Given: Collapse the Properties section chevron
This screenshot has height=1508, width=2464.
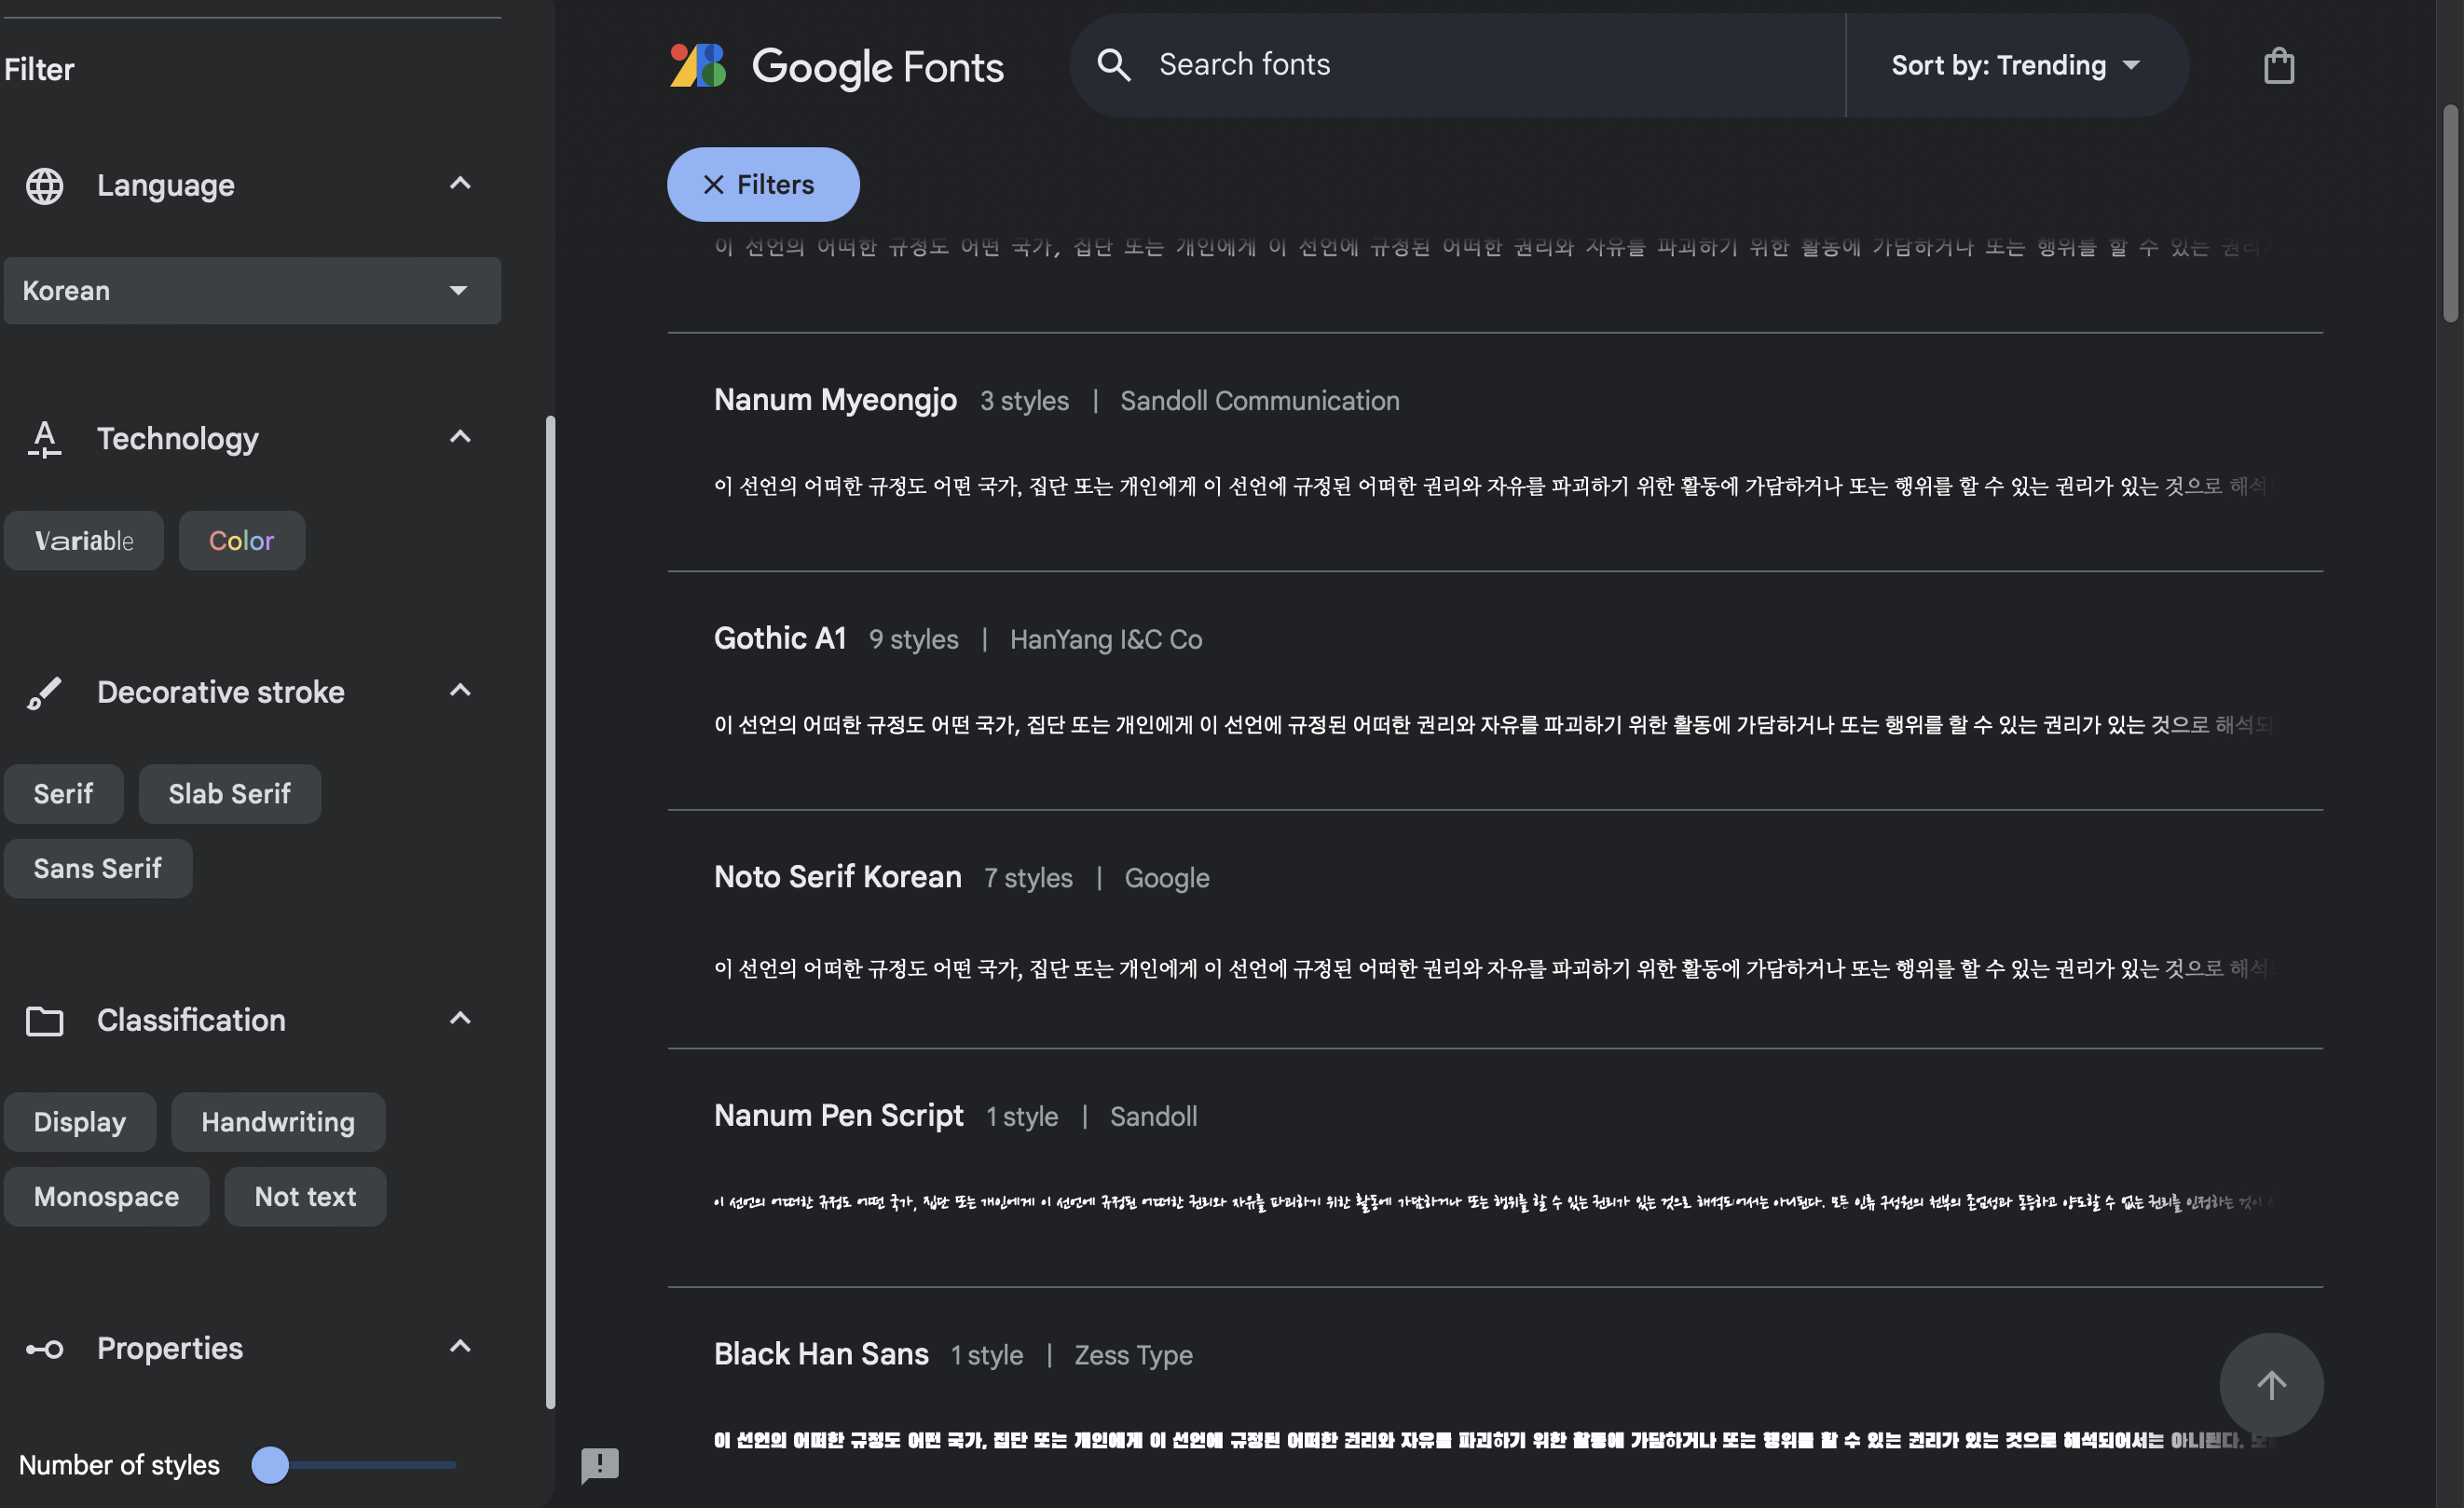Looking at the screenshot, I should [460, 1347].
